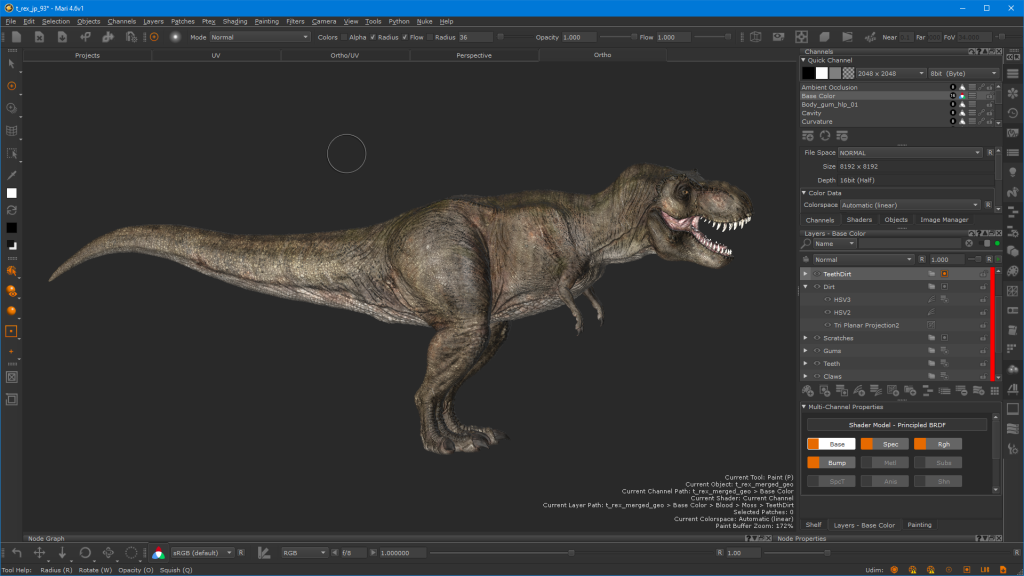Viewport: 1024px width, 576px height.
Task: Click the Add Paint Layer icon in Layers toolbar
Action: 808,391
